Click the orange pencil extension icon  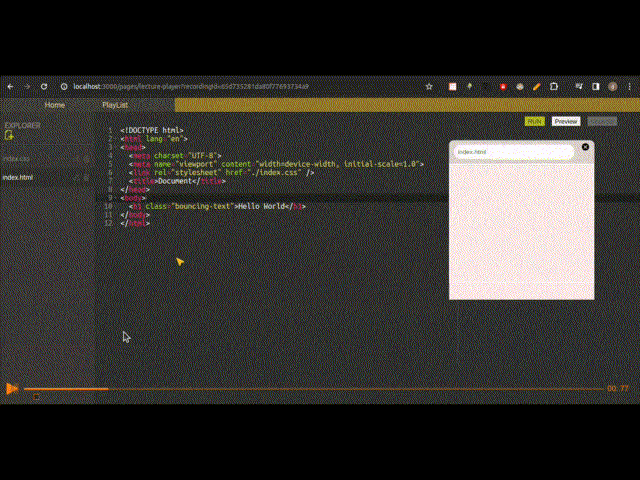[x=537, y=87]
